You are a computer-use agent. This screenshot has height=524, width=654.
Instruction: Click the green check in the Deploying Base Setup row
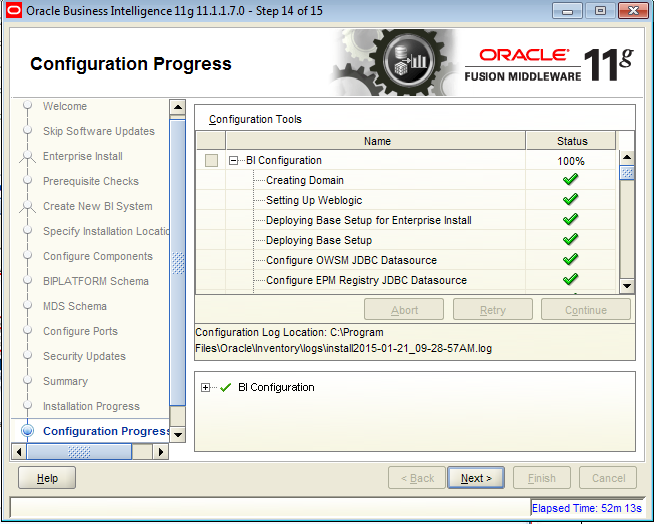click(570, 239)
